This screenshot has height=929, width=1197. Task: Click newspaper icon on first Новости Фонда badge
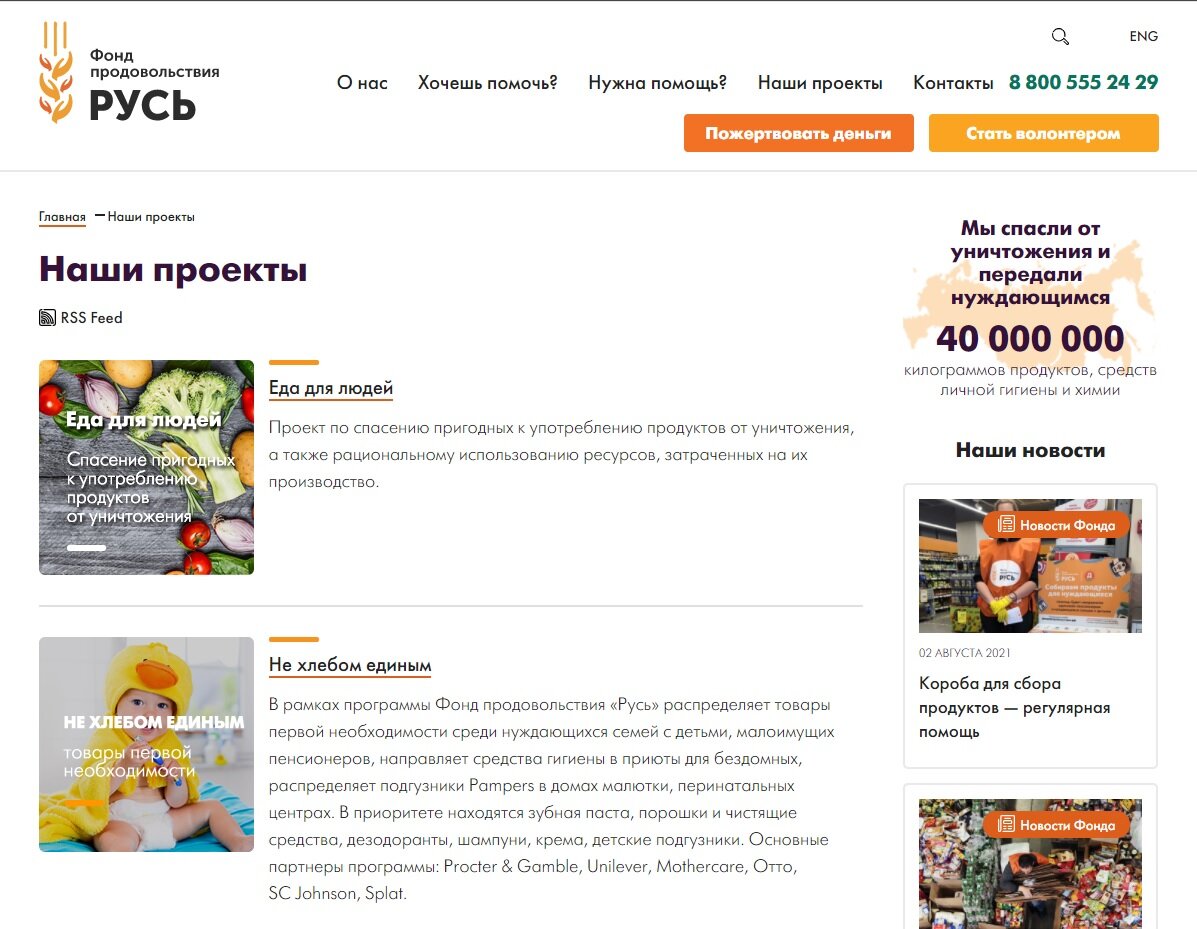pos(1006,524)
